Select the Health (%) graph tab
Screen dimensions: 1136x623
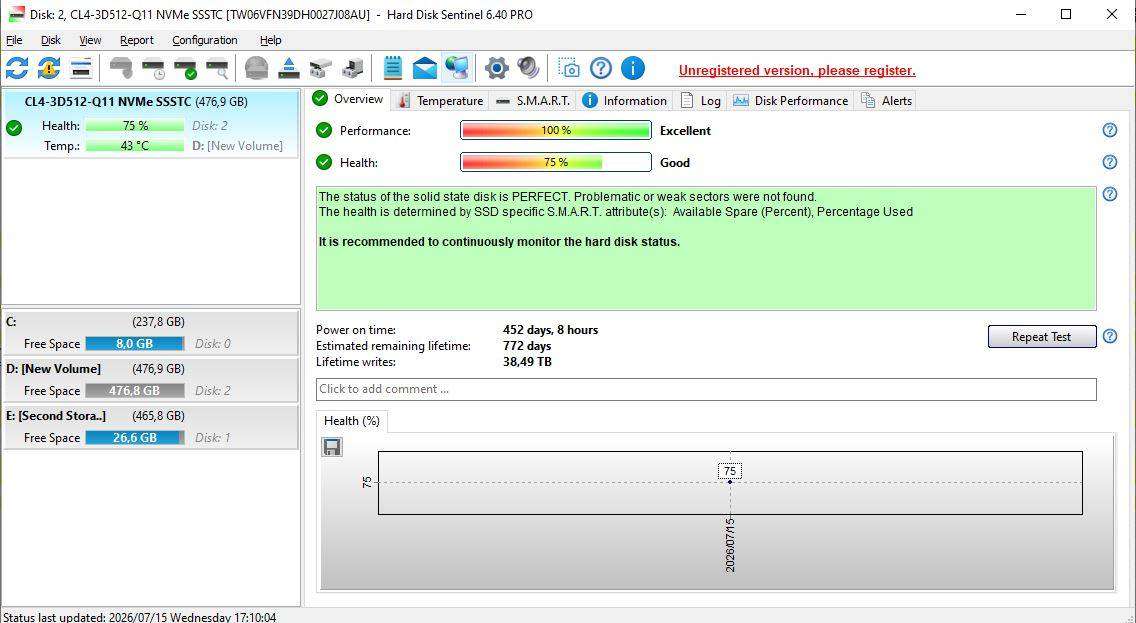click(352, 421)
